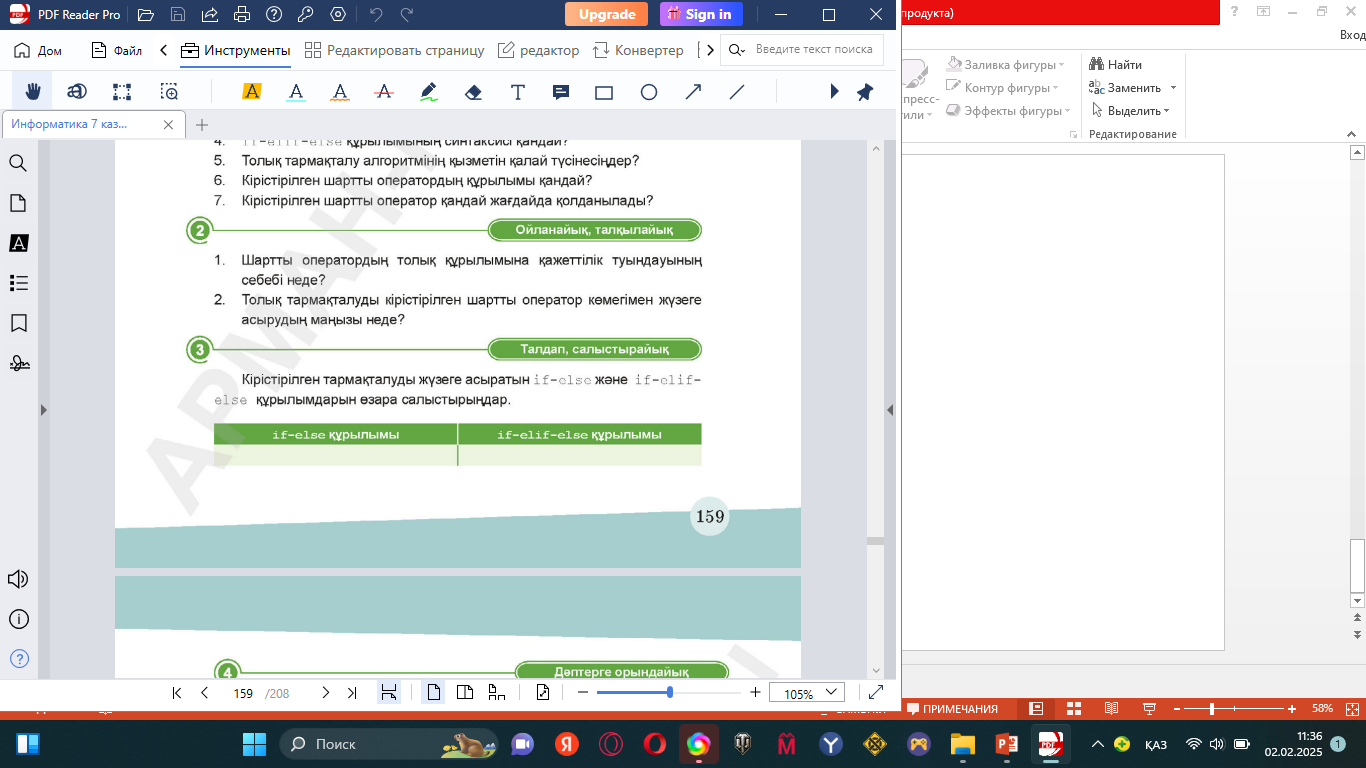Click Найти in PowerPoint ribbon

(x=1116, y=65)
